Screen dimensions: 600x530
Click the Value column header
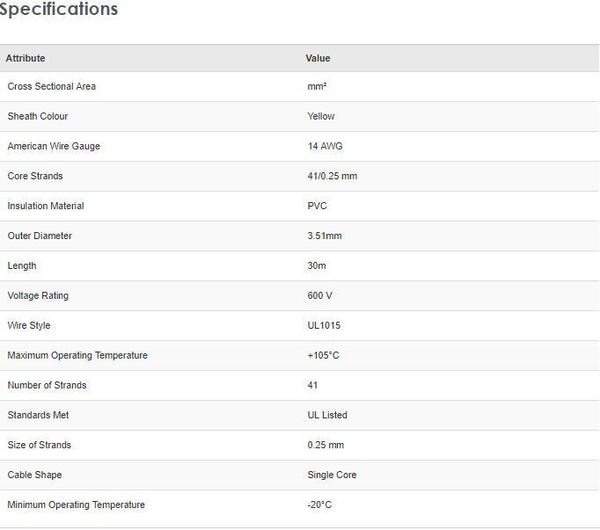pyautogui.click(x=318, y=59)
